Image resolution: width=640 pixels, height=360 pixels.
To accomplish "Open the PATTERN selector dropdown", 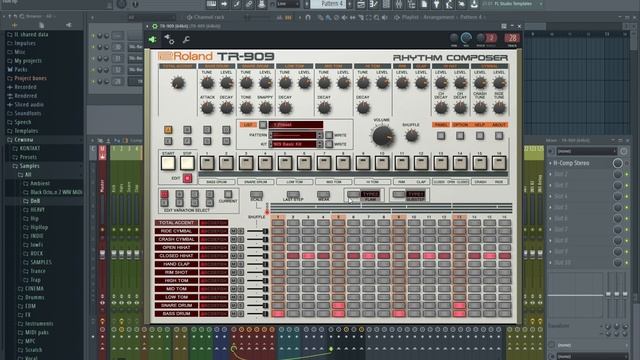I will pyautogui.click(x=294, y=135).
